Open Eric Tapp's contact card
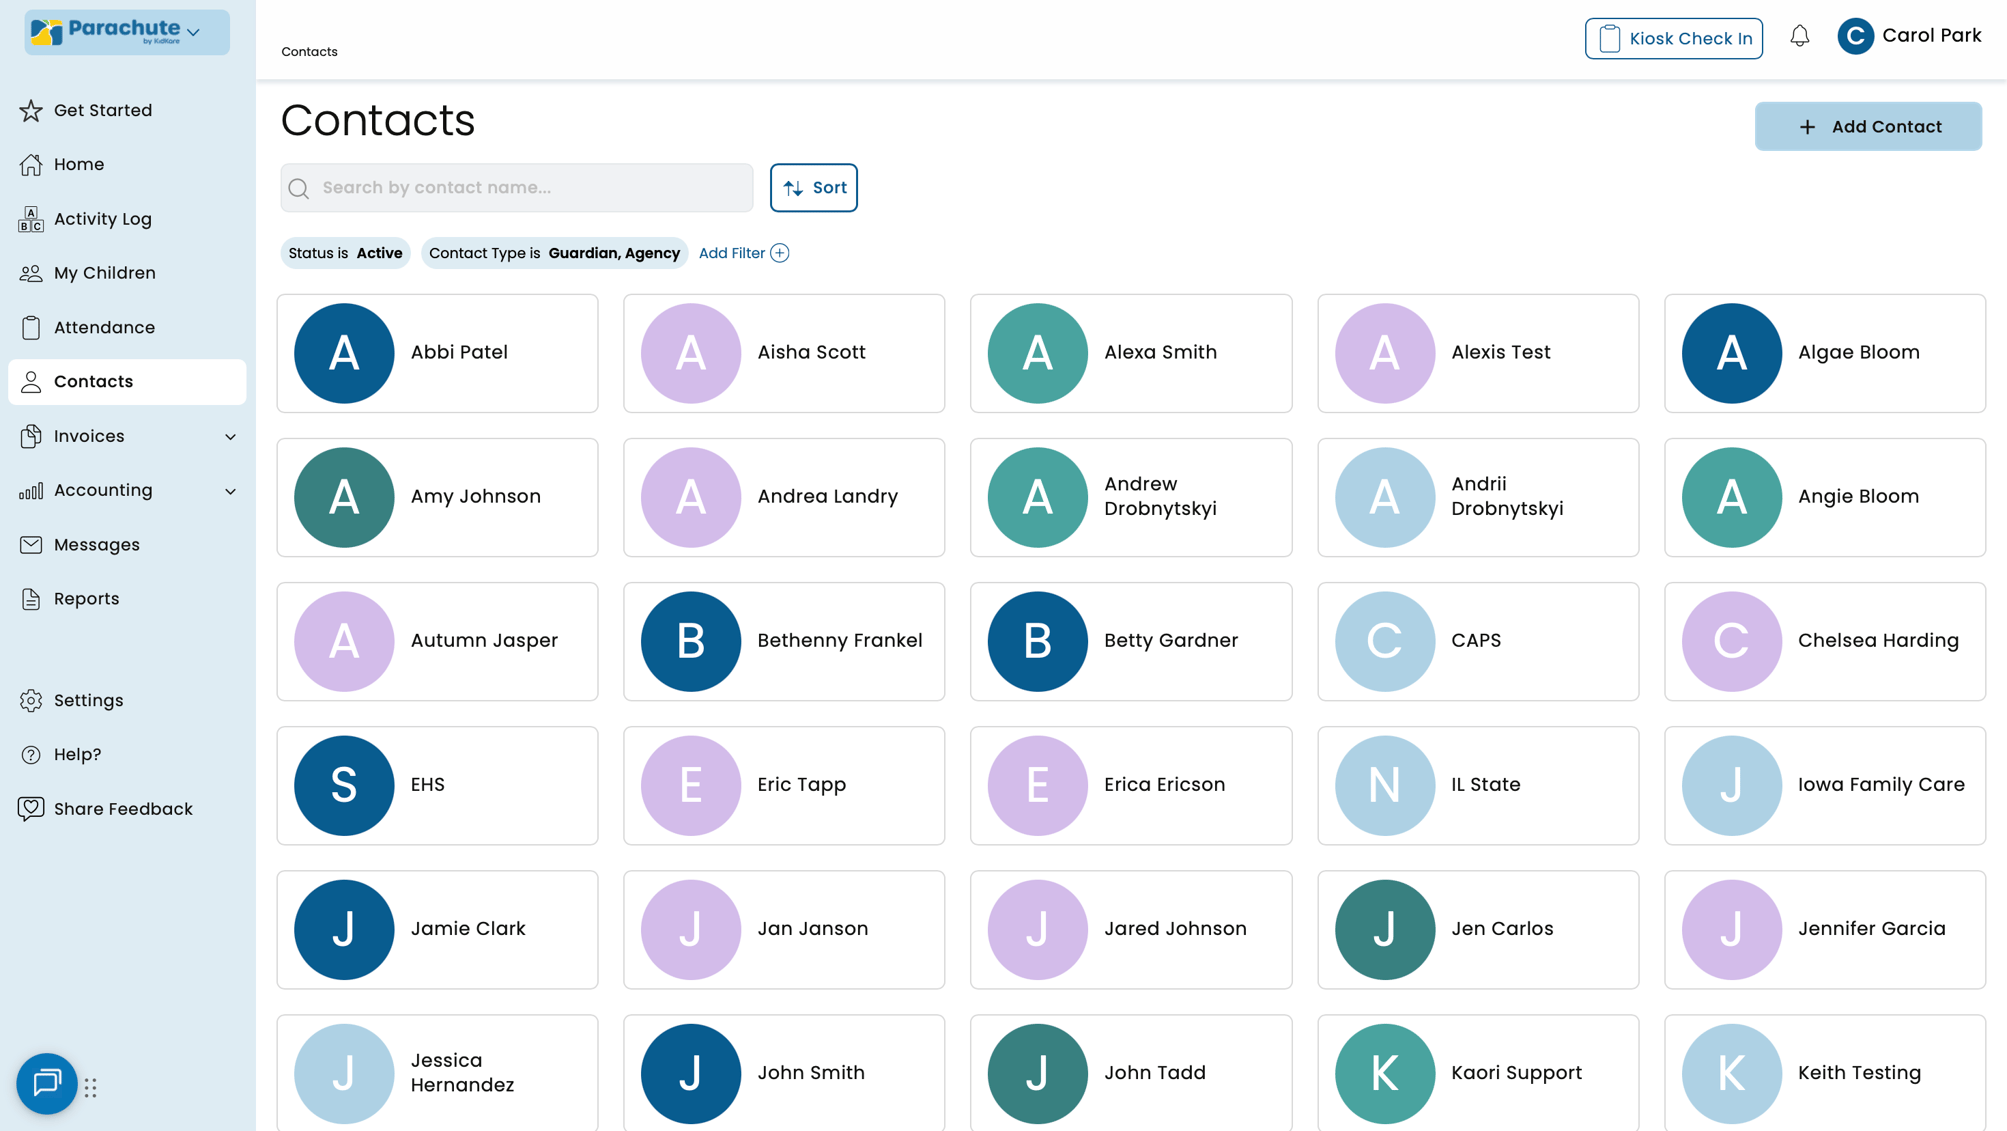The width and height of the screenshot is (2007, 1131). click(784, 785)
